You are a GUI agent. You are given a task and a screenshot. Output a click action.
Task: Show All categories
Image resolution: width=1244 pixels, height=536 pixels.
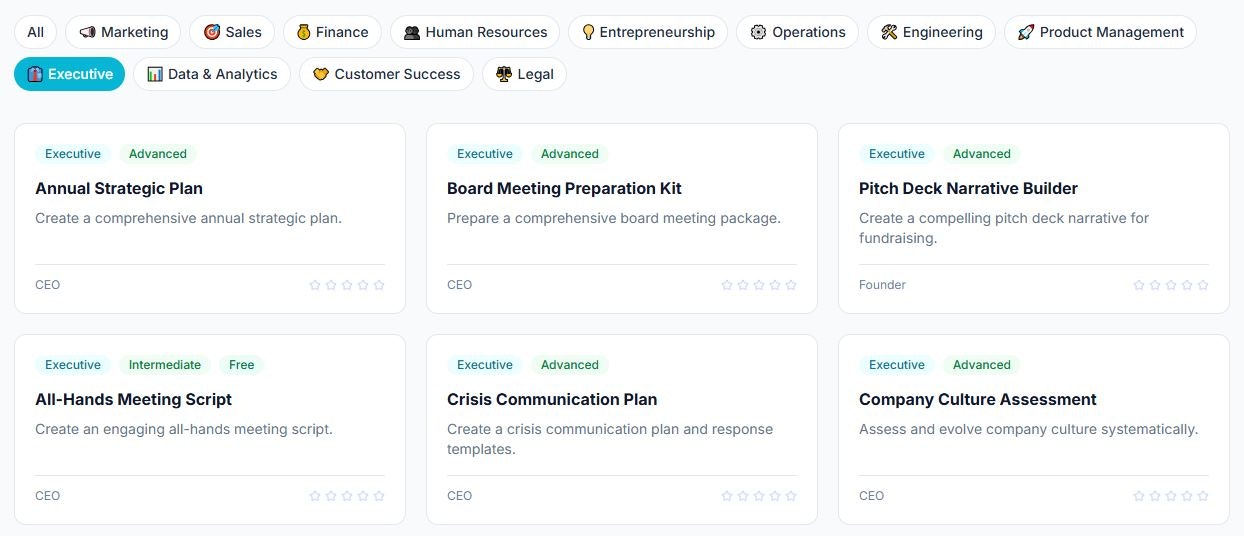click(x=36, y=32)
